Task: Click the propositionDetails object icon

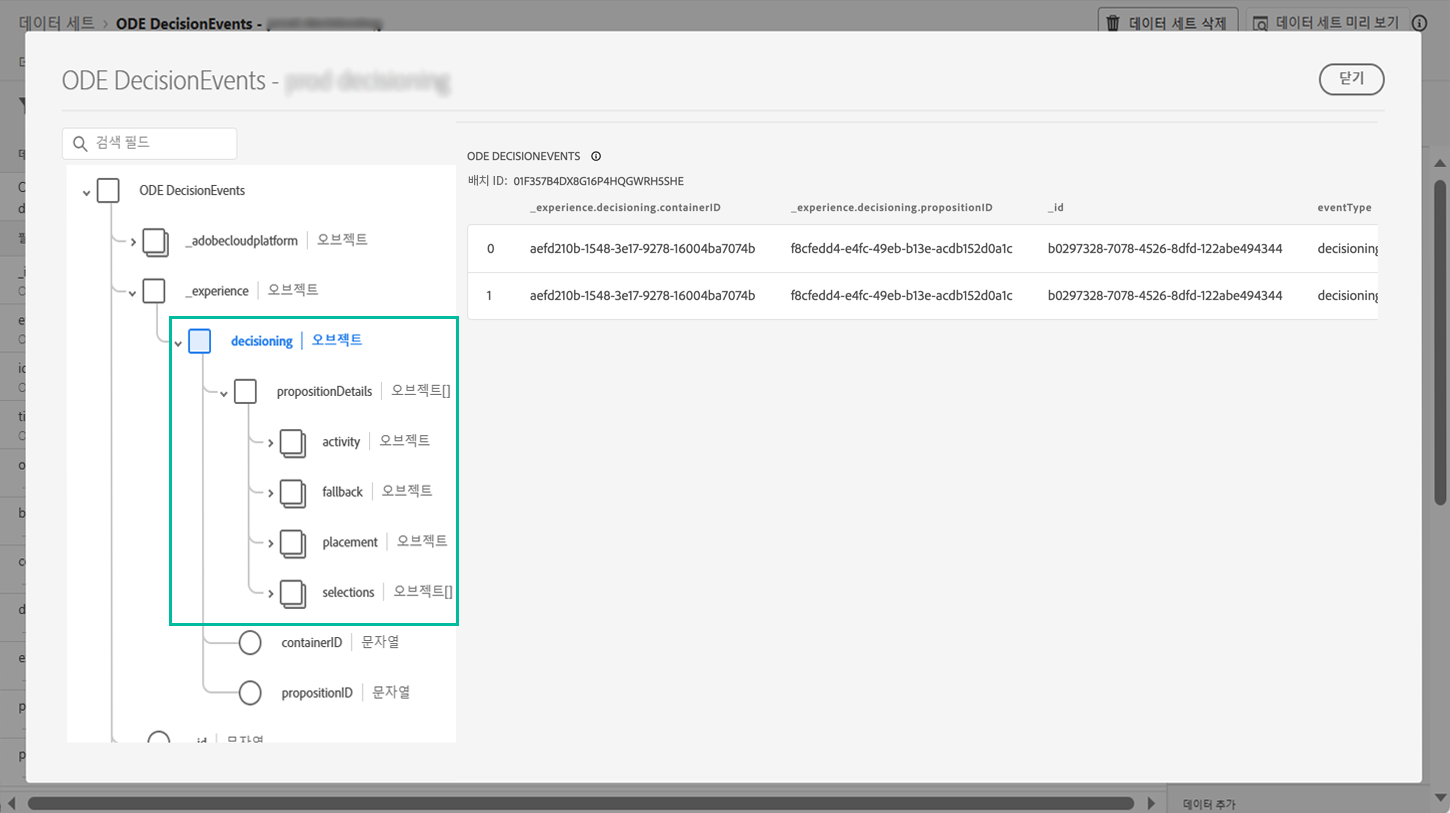Action: tap(245, 391)
